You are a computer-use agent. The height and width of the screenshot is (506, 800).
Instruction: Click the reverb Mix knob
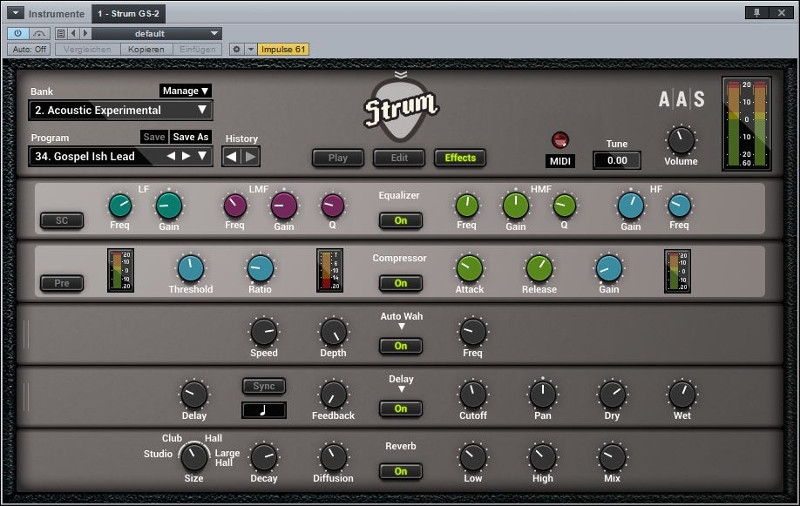(x=612, y=457)
